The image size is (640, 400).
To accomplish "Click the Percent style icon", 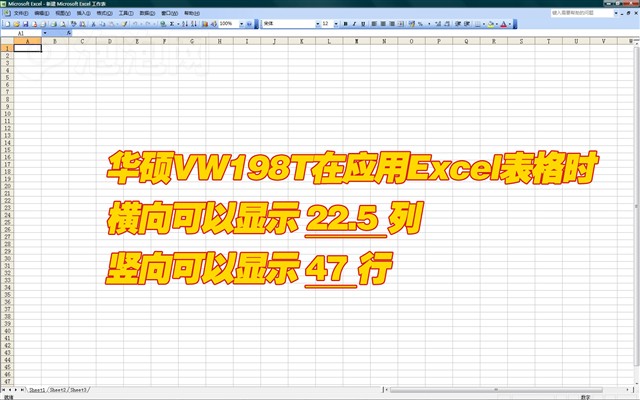I will tap(420, 24).
